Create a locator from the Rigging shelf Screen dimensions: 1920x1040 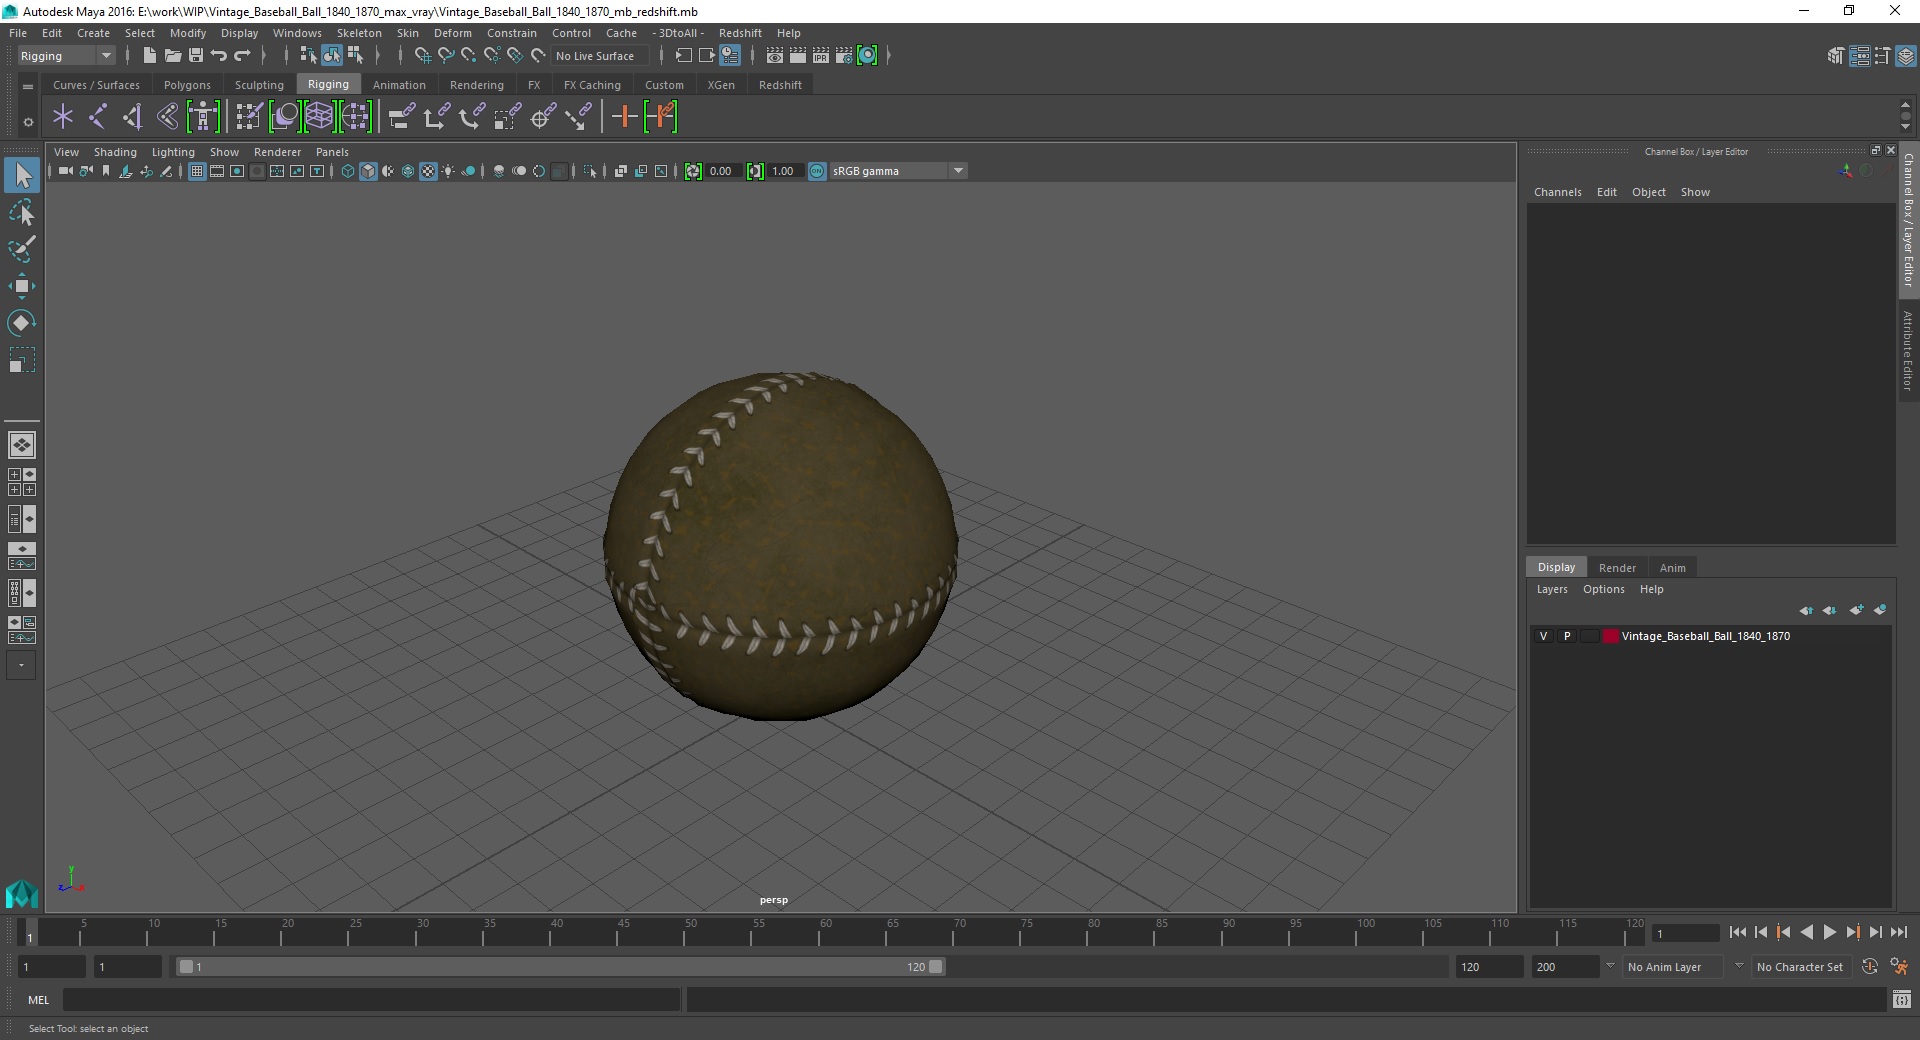(x=63, y=117)
